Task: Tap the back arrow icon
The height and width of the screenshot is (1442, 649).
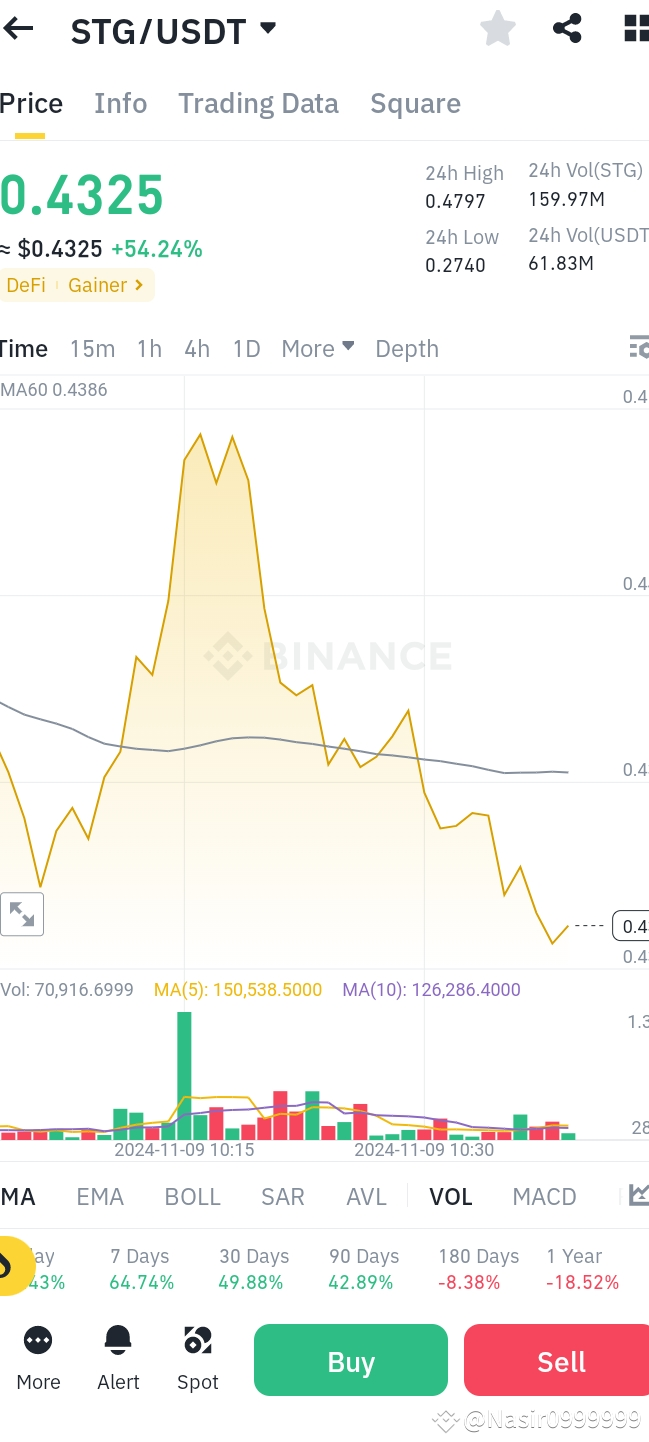Action: [x=18, y=29]
